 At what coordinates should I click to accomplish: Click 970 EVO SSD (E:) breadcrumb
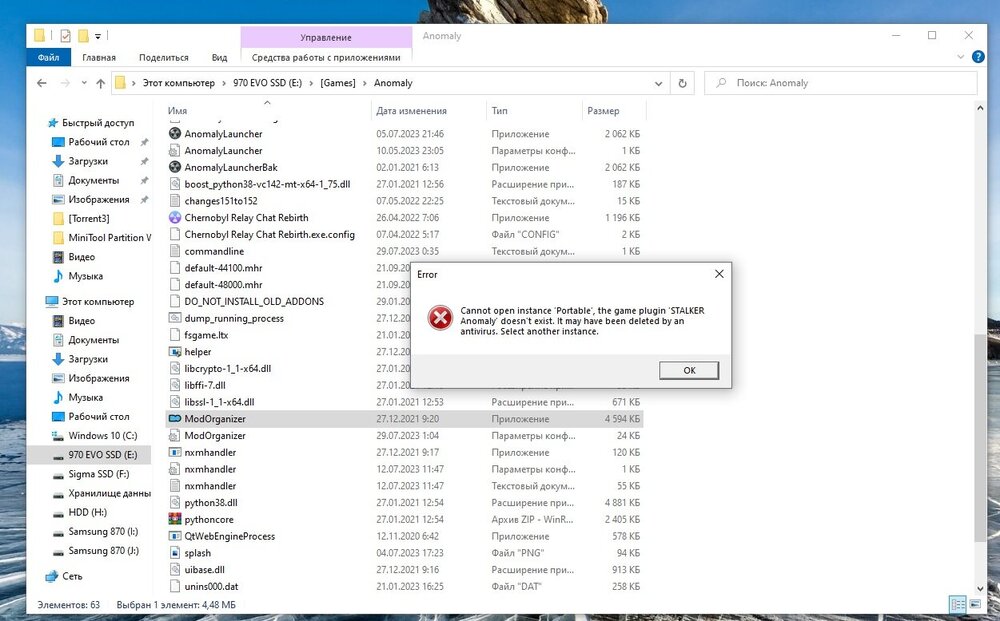tap(267, 83)
